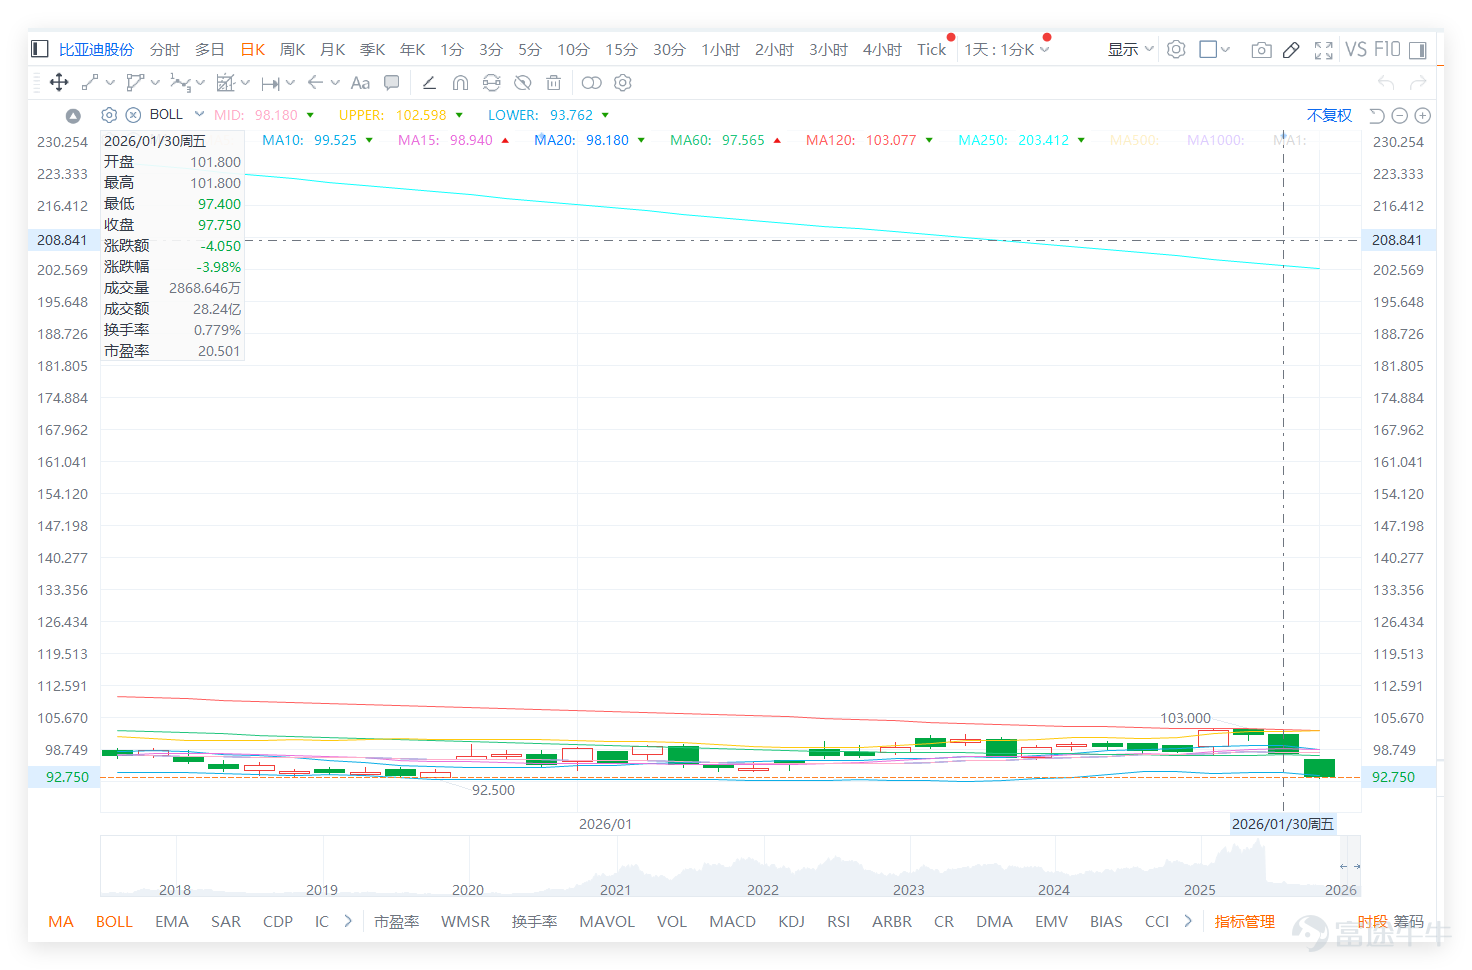The width and height of the screenshot is (1472, 970).
Task: Open the VS comparison button
Action: (x=1356, y=49)
